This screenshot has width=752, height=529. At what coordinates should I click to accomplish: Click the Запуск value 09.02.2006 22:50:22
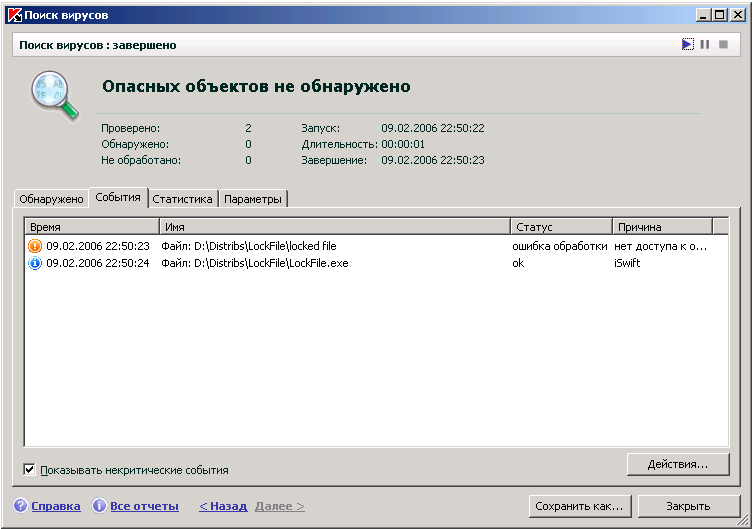point(433,128)
